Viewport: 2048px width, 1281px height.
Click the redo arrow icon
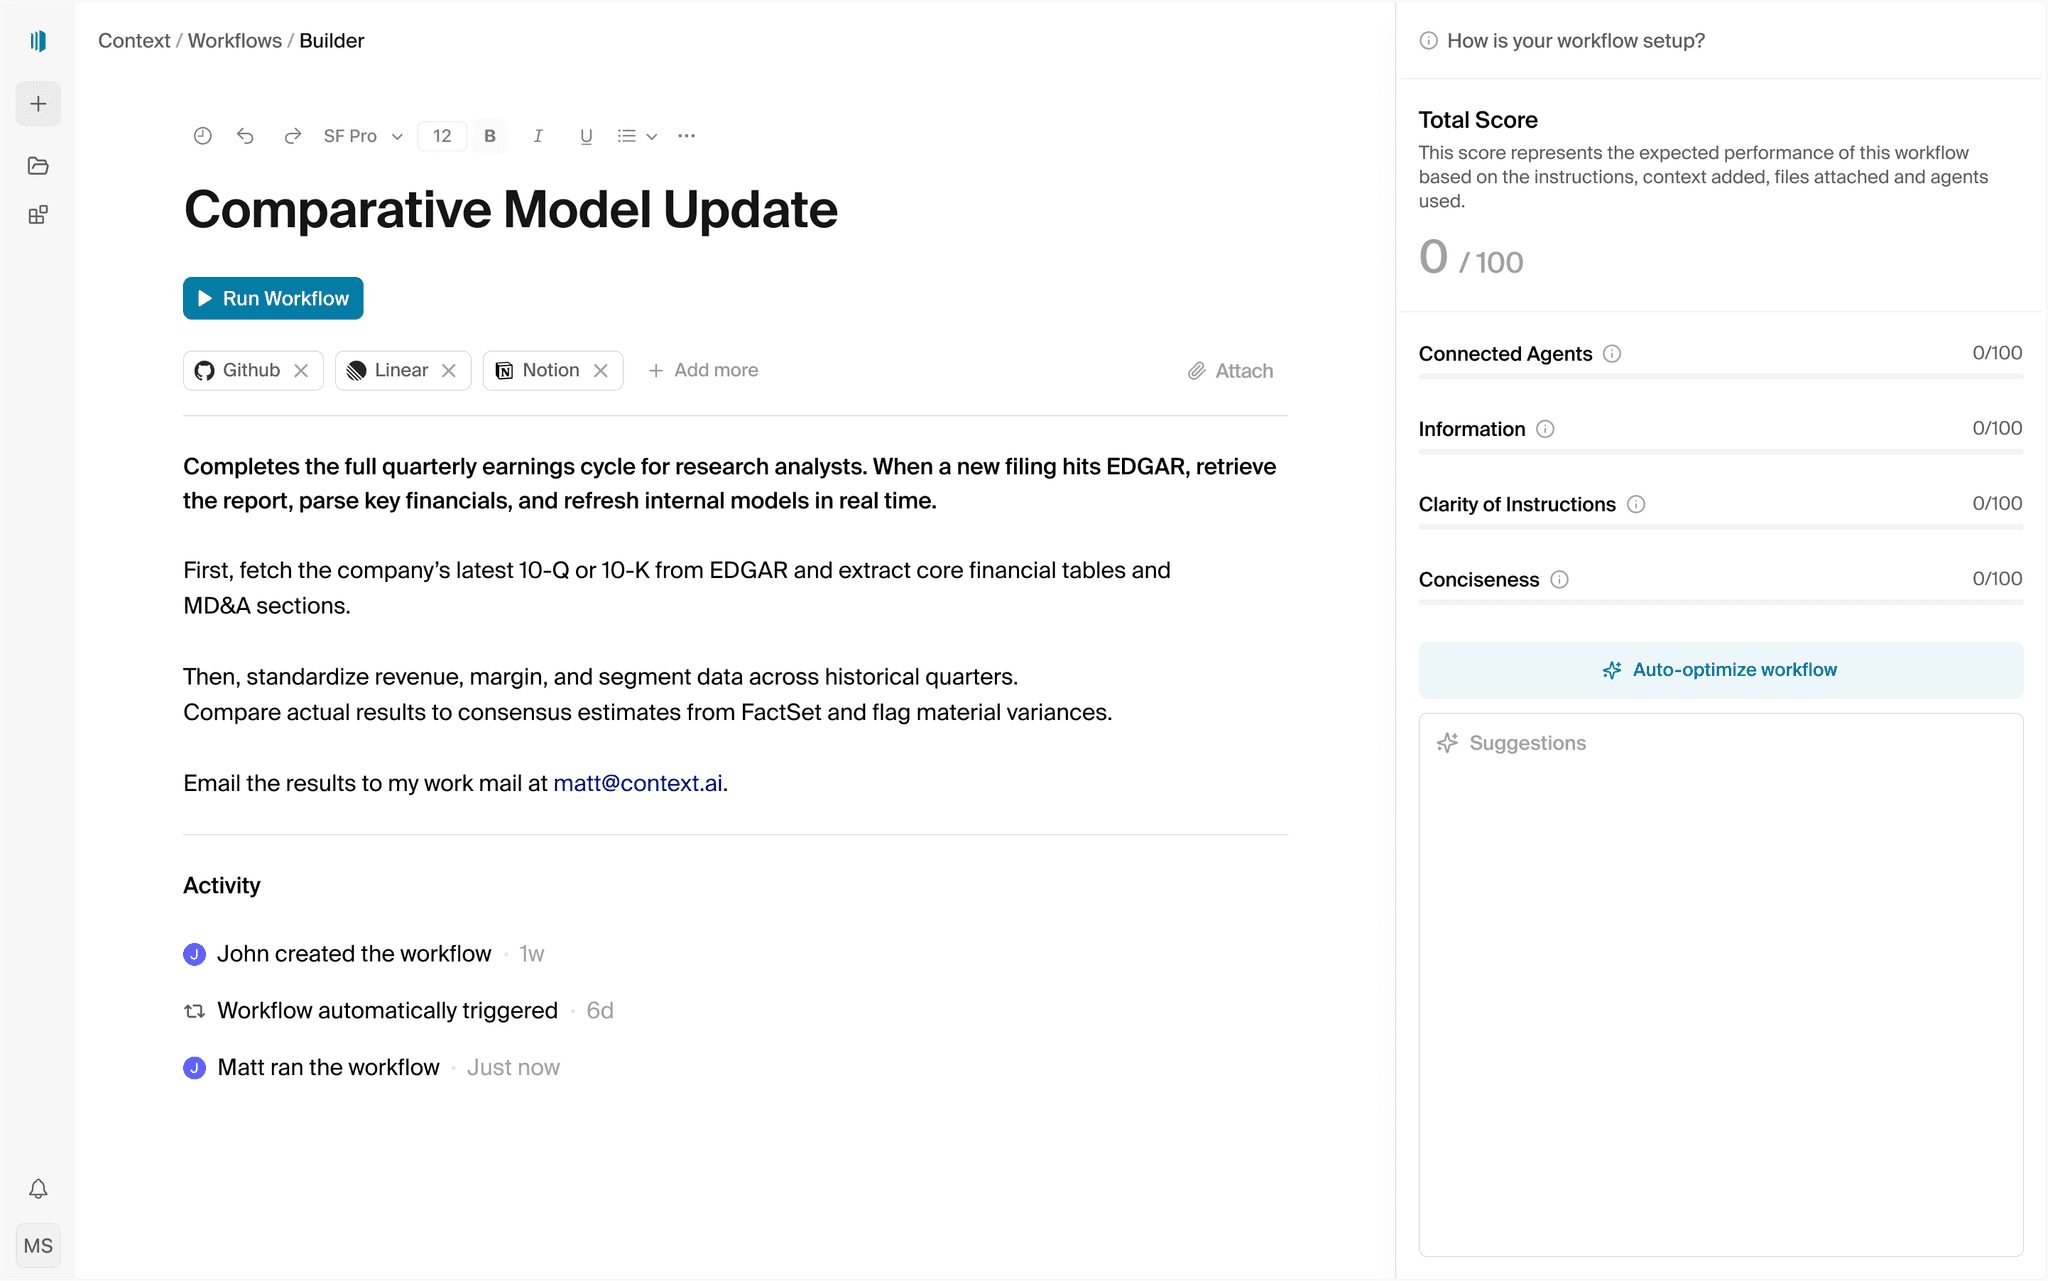coord(292,135)
